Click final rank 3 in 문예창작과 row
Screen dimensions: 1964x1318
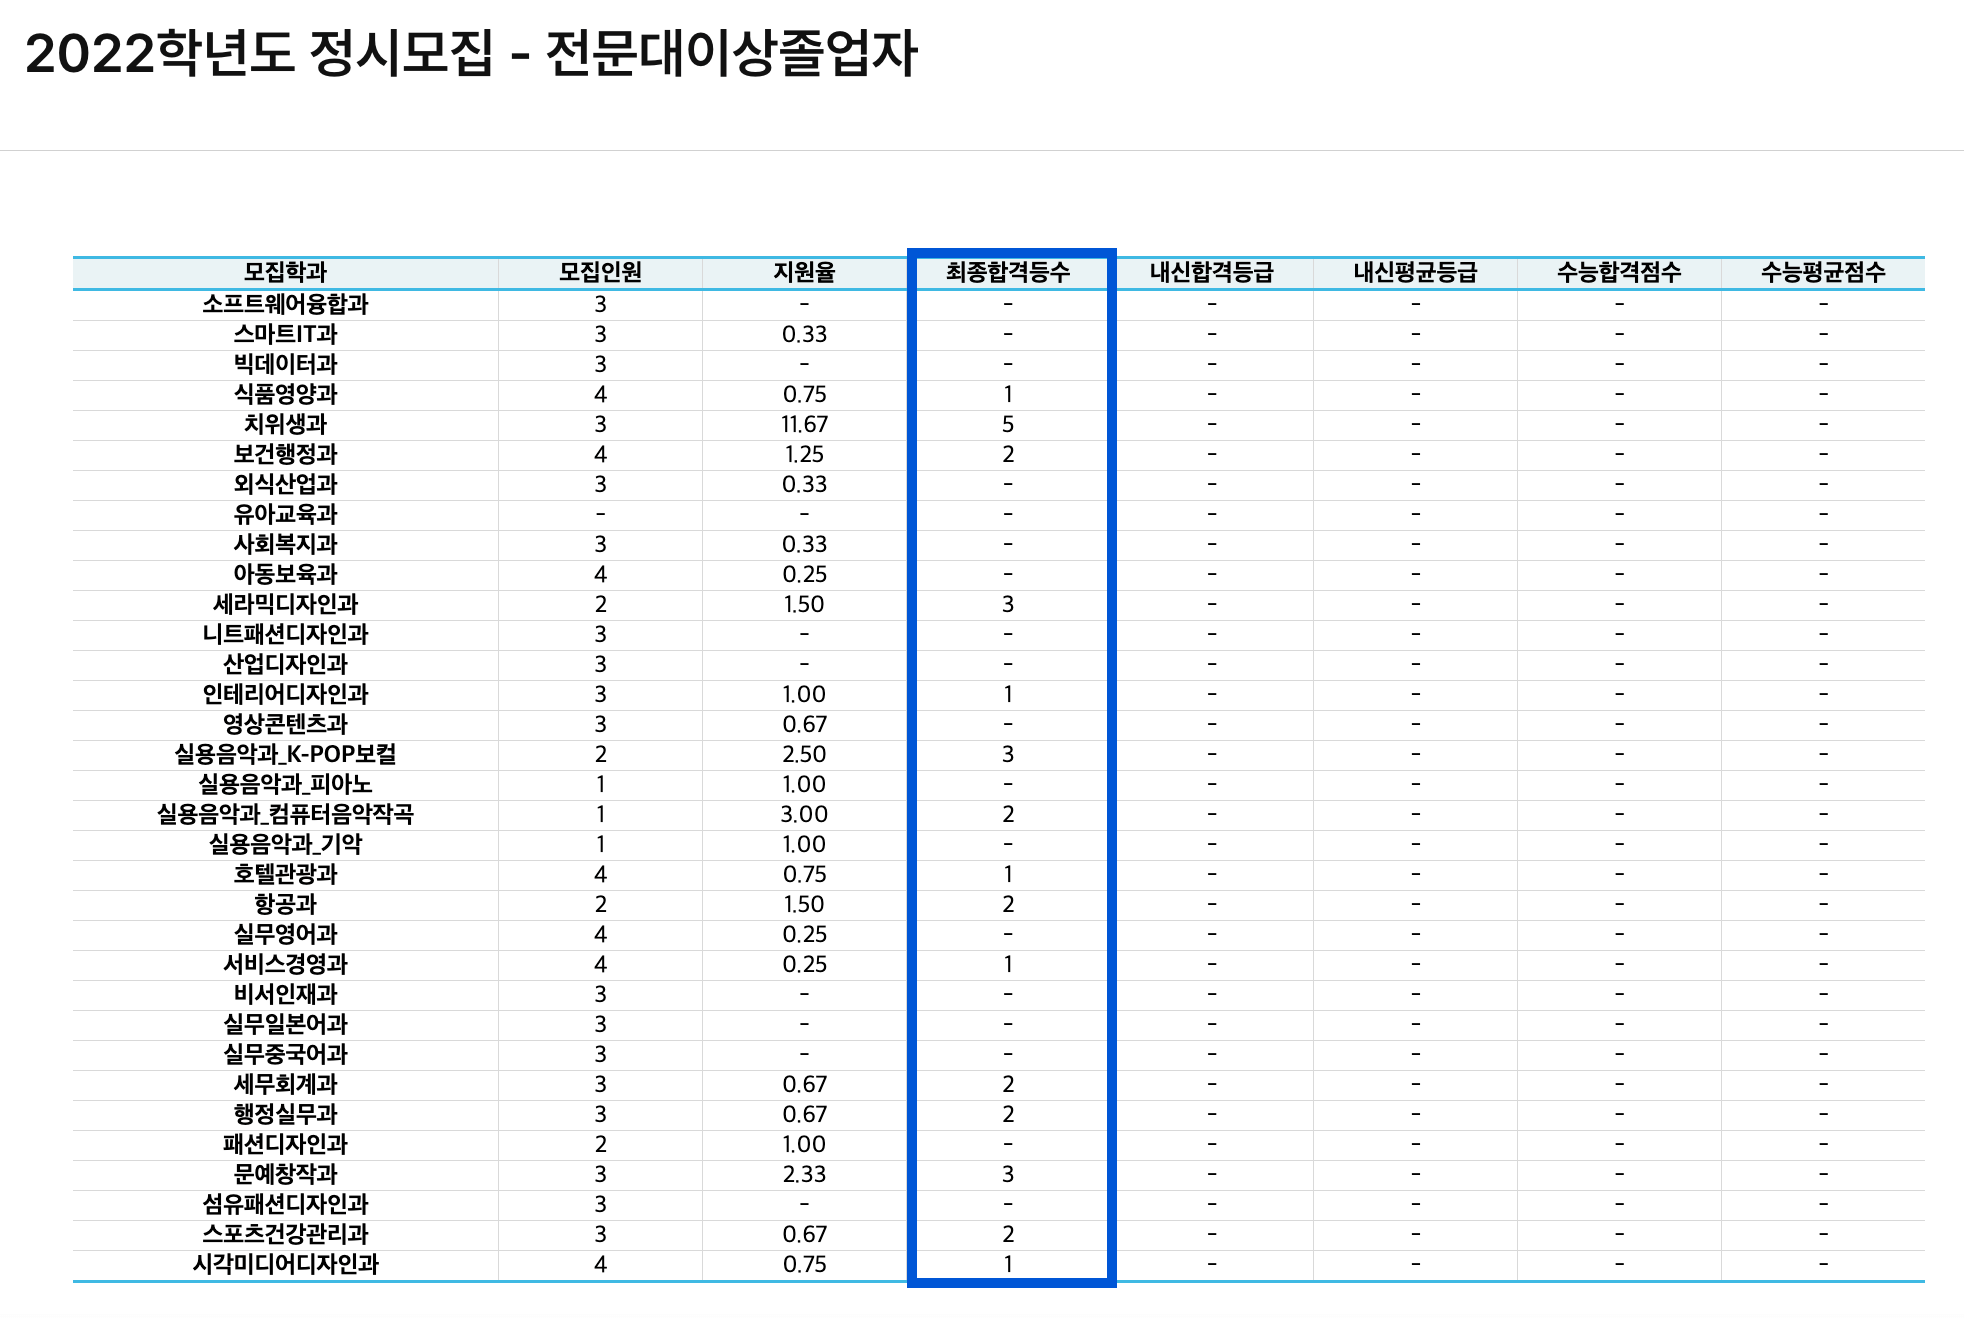[x=1008, y=1174]
